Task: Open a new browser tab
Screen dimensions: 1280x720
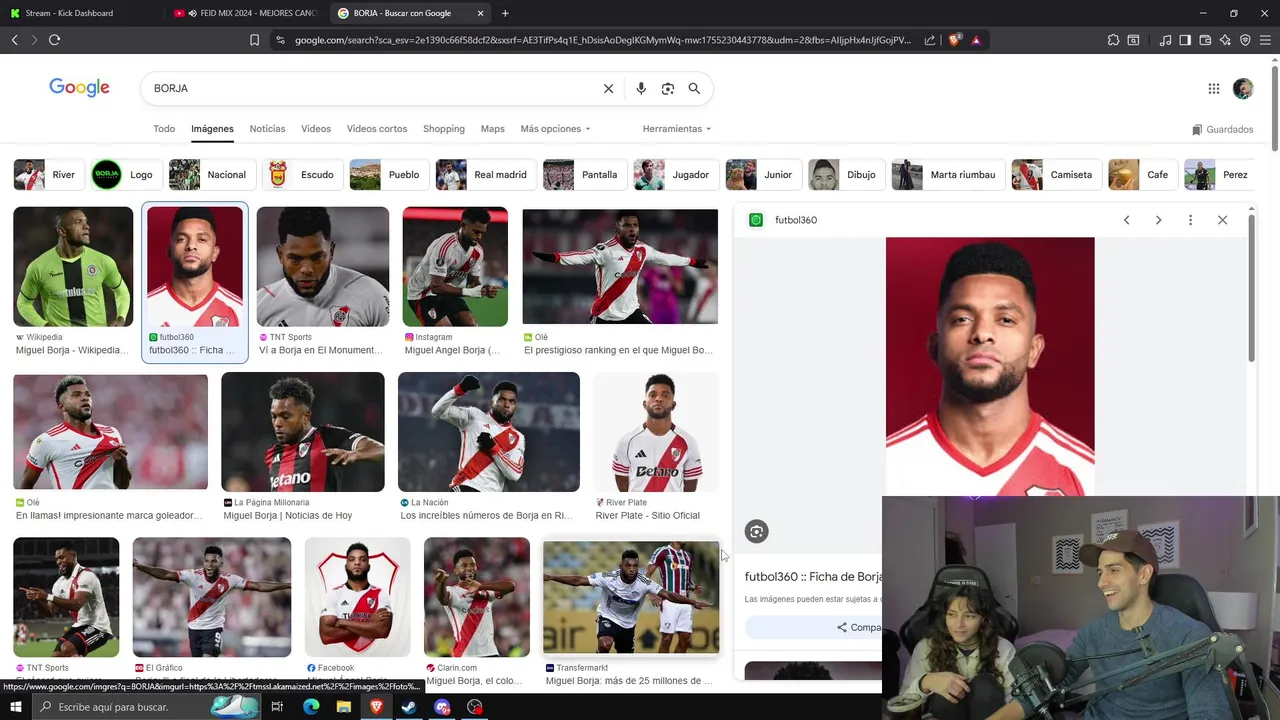Action: pyautogui.click(x=505, y=13)
